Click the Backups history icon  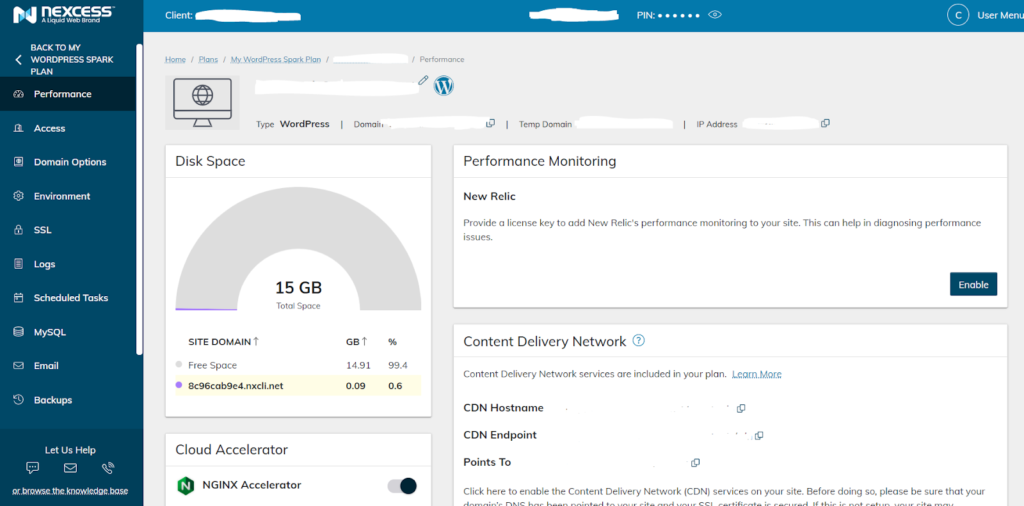click(x=18, y=400)
